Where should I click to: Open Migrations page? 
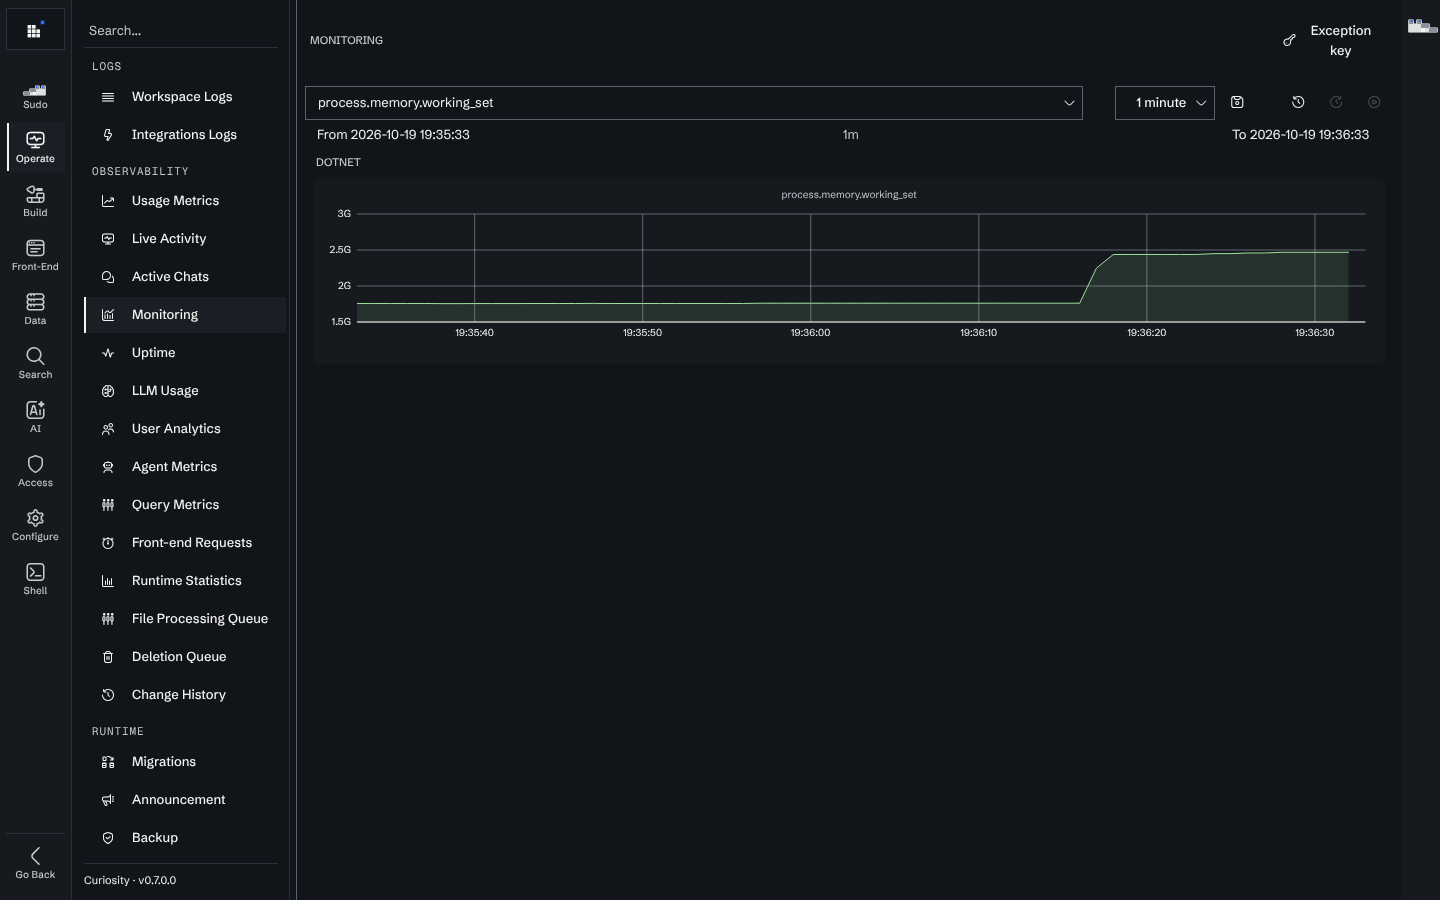click(x=185, y=762)
